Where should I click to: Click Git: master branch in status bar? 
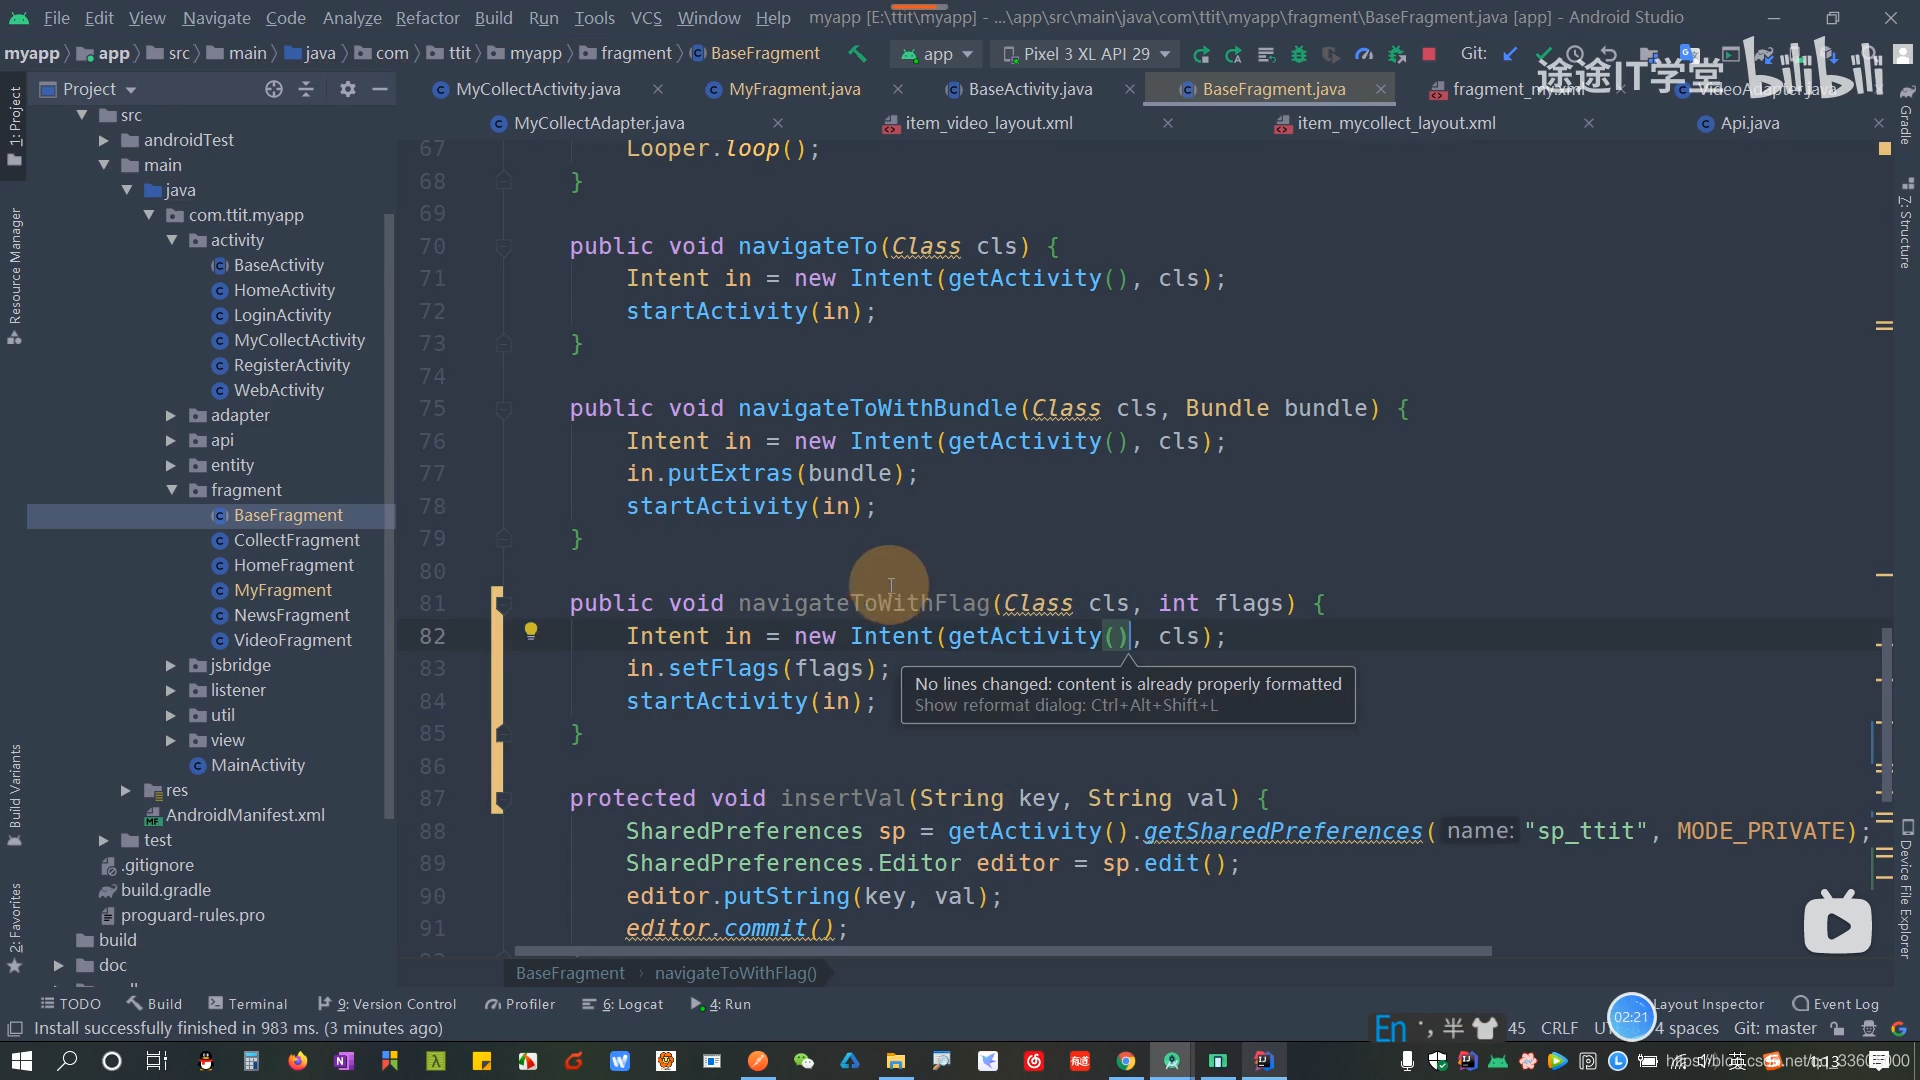click(1775, 1028)
